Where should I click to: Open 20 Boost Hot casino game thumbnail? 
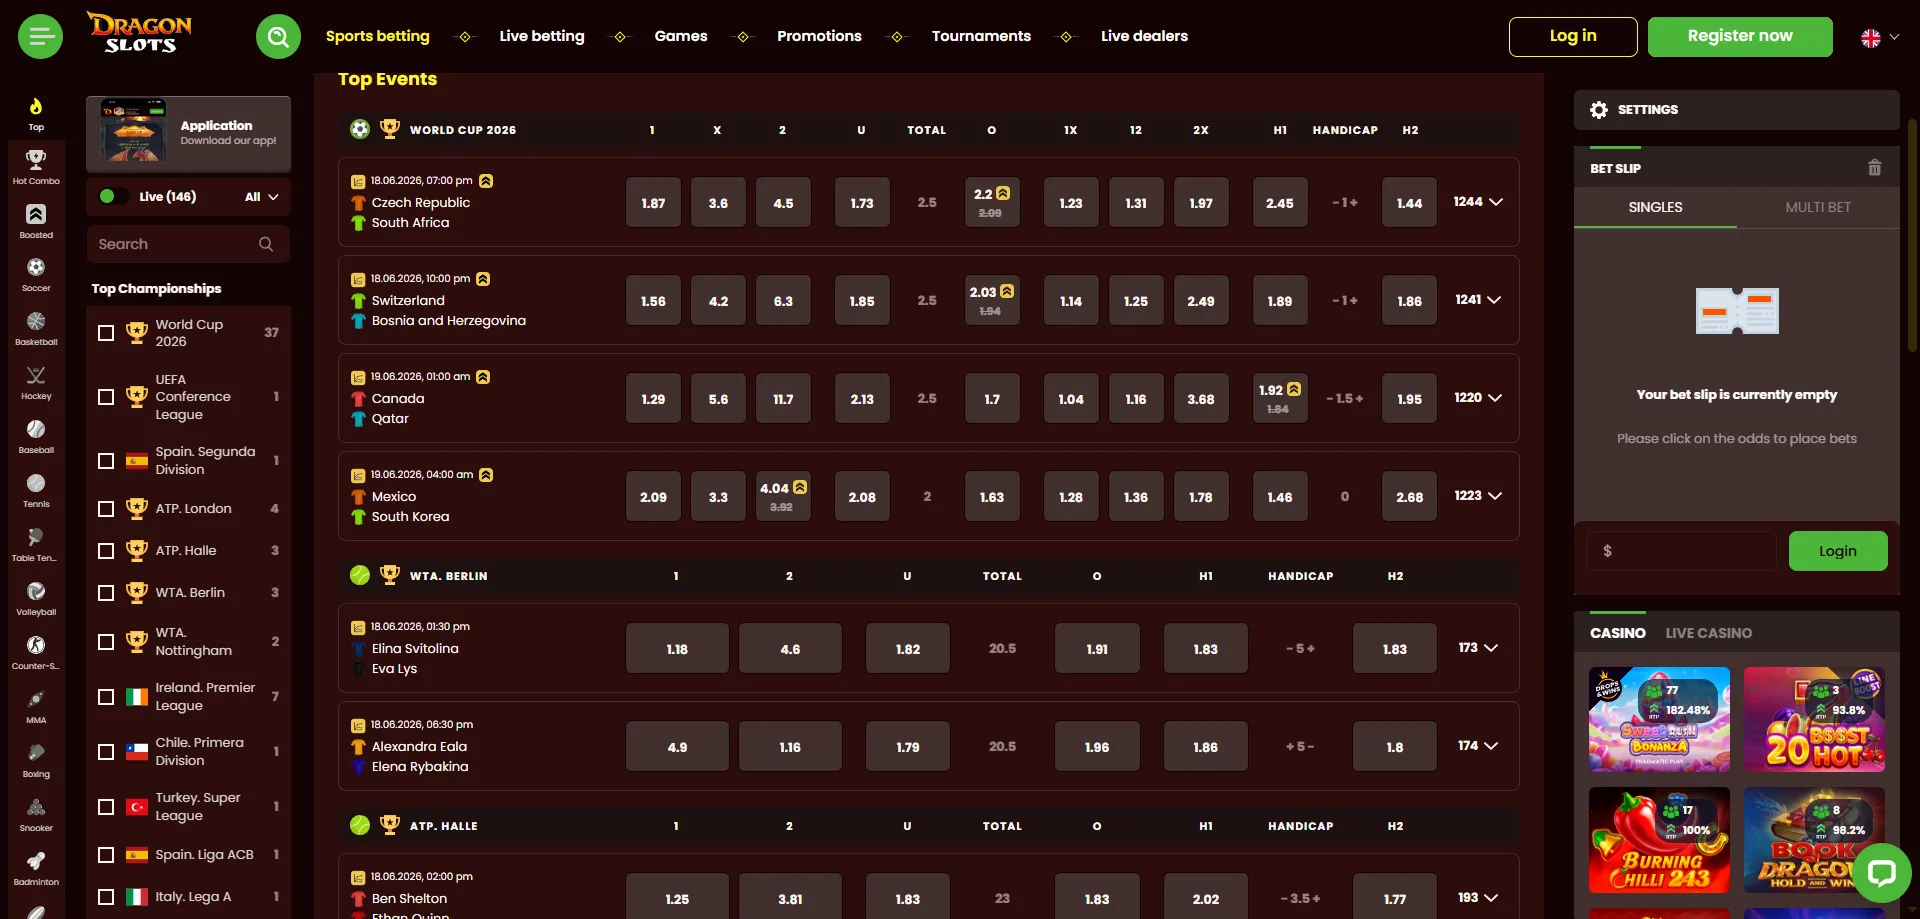[1814, 720]
